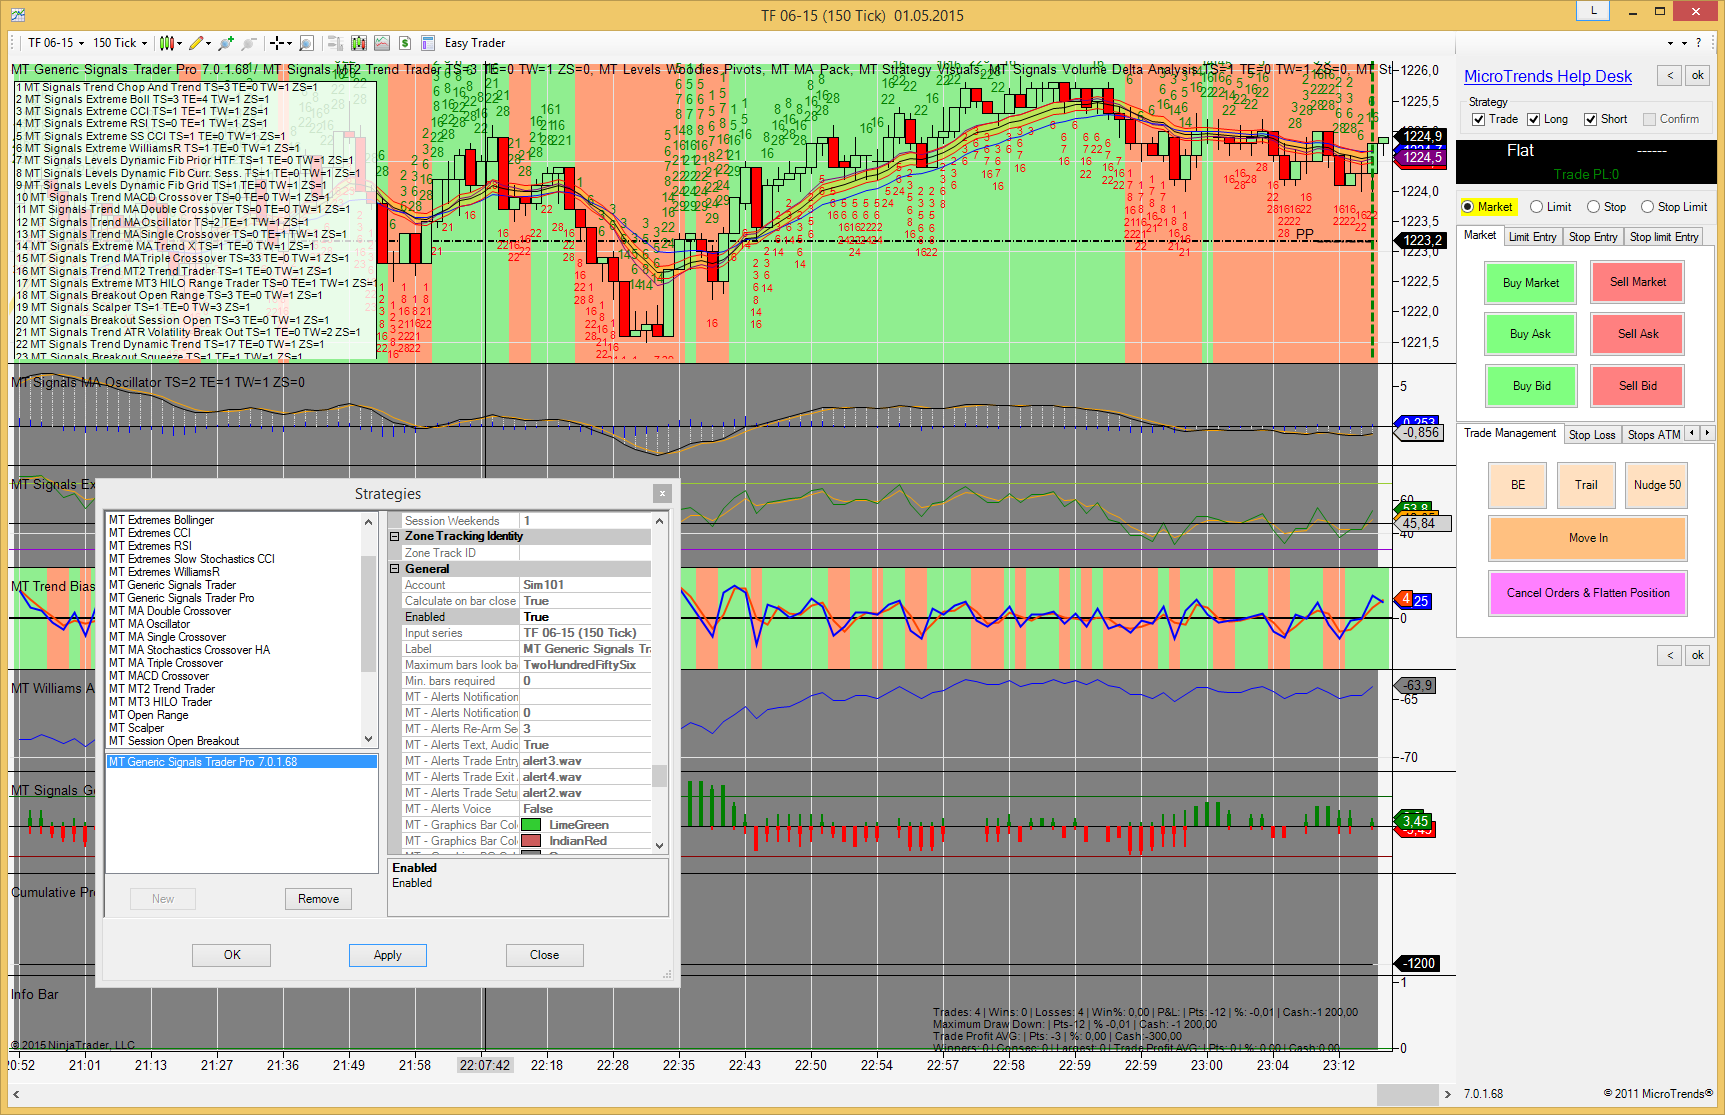Select the pencil drawing tools icon

pyautogui.click(x=196, y=43)
